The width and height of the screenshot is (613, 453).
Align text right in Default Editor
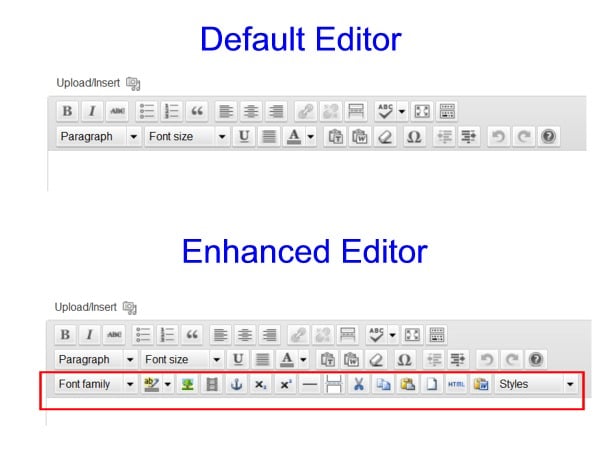(x=276, y=111)
